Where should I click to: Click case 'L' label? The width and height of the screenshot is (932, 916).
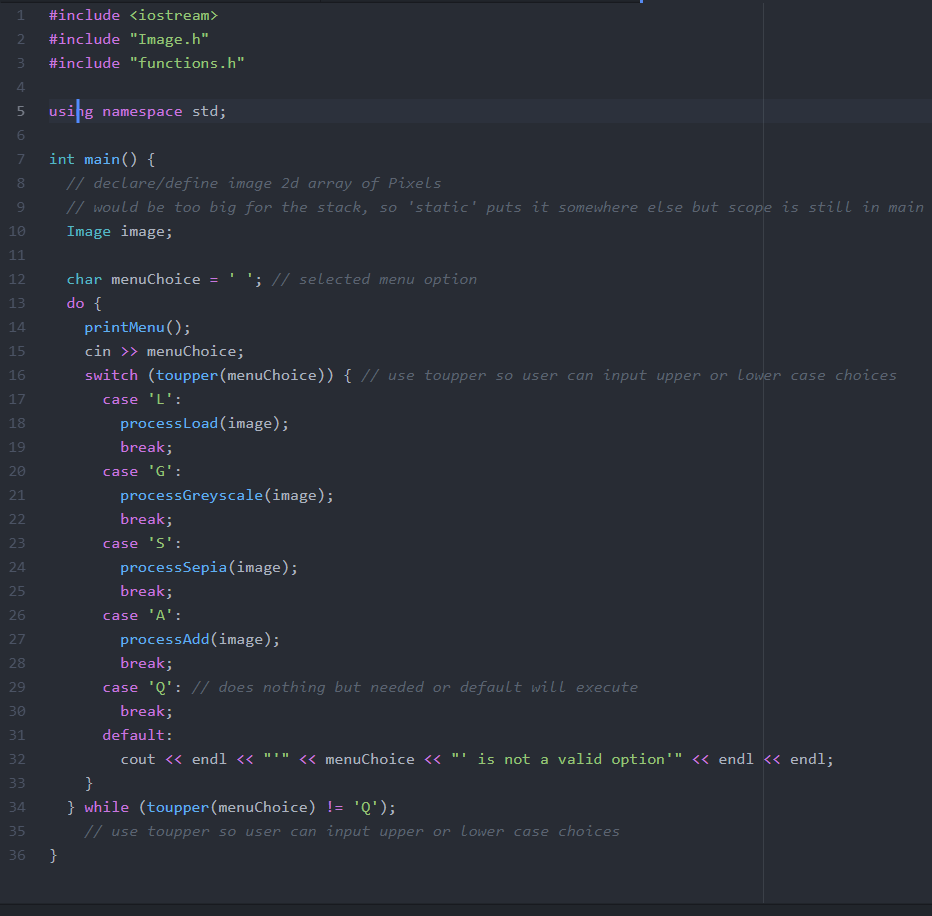(x=141, y=399)
